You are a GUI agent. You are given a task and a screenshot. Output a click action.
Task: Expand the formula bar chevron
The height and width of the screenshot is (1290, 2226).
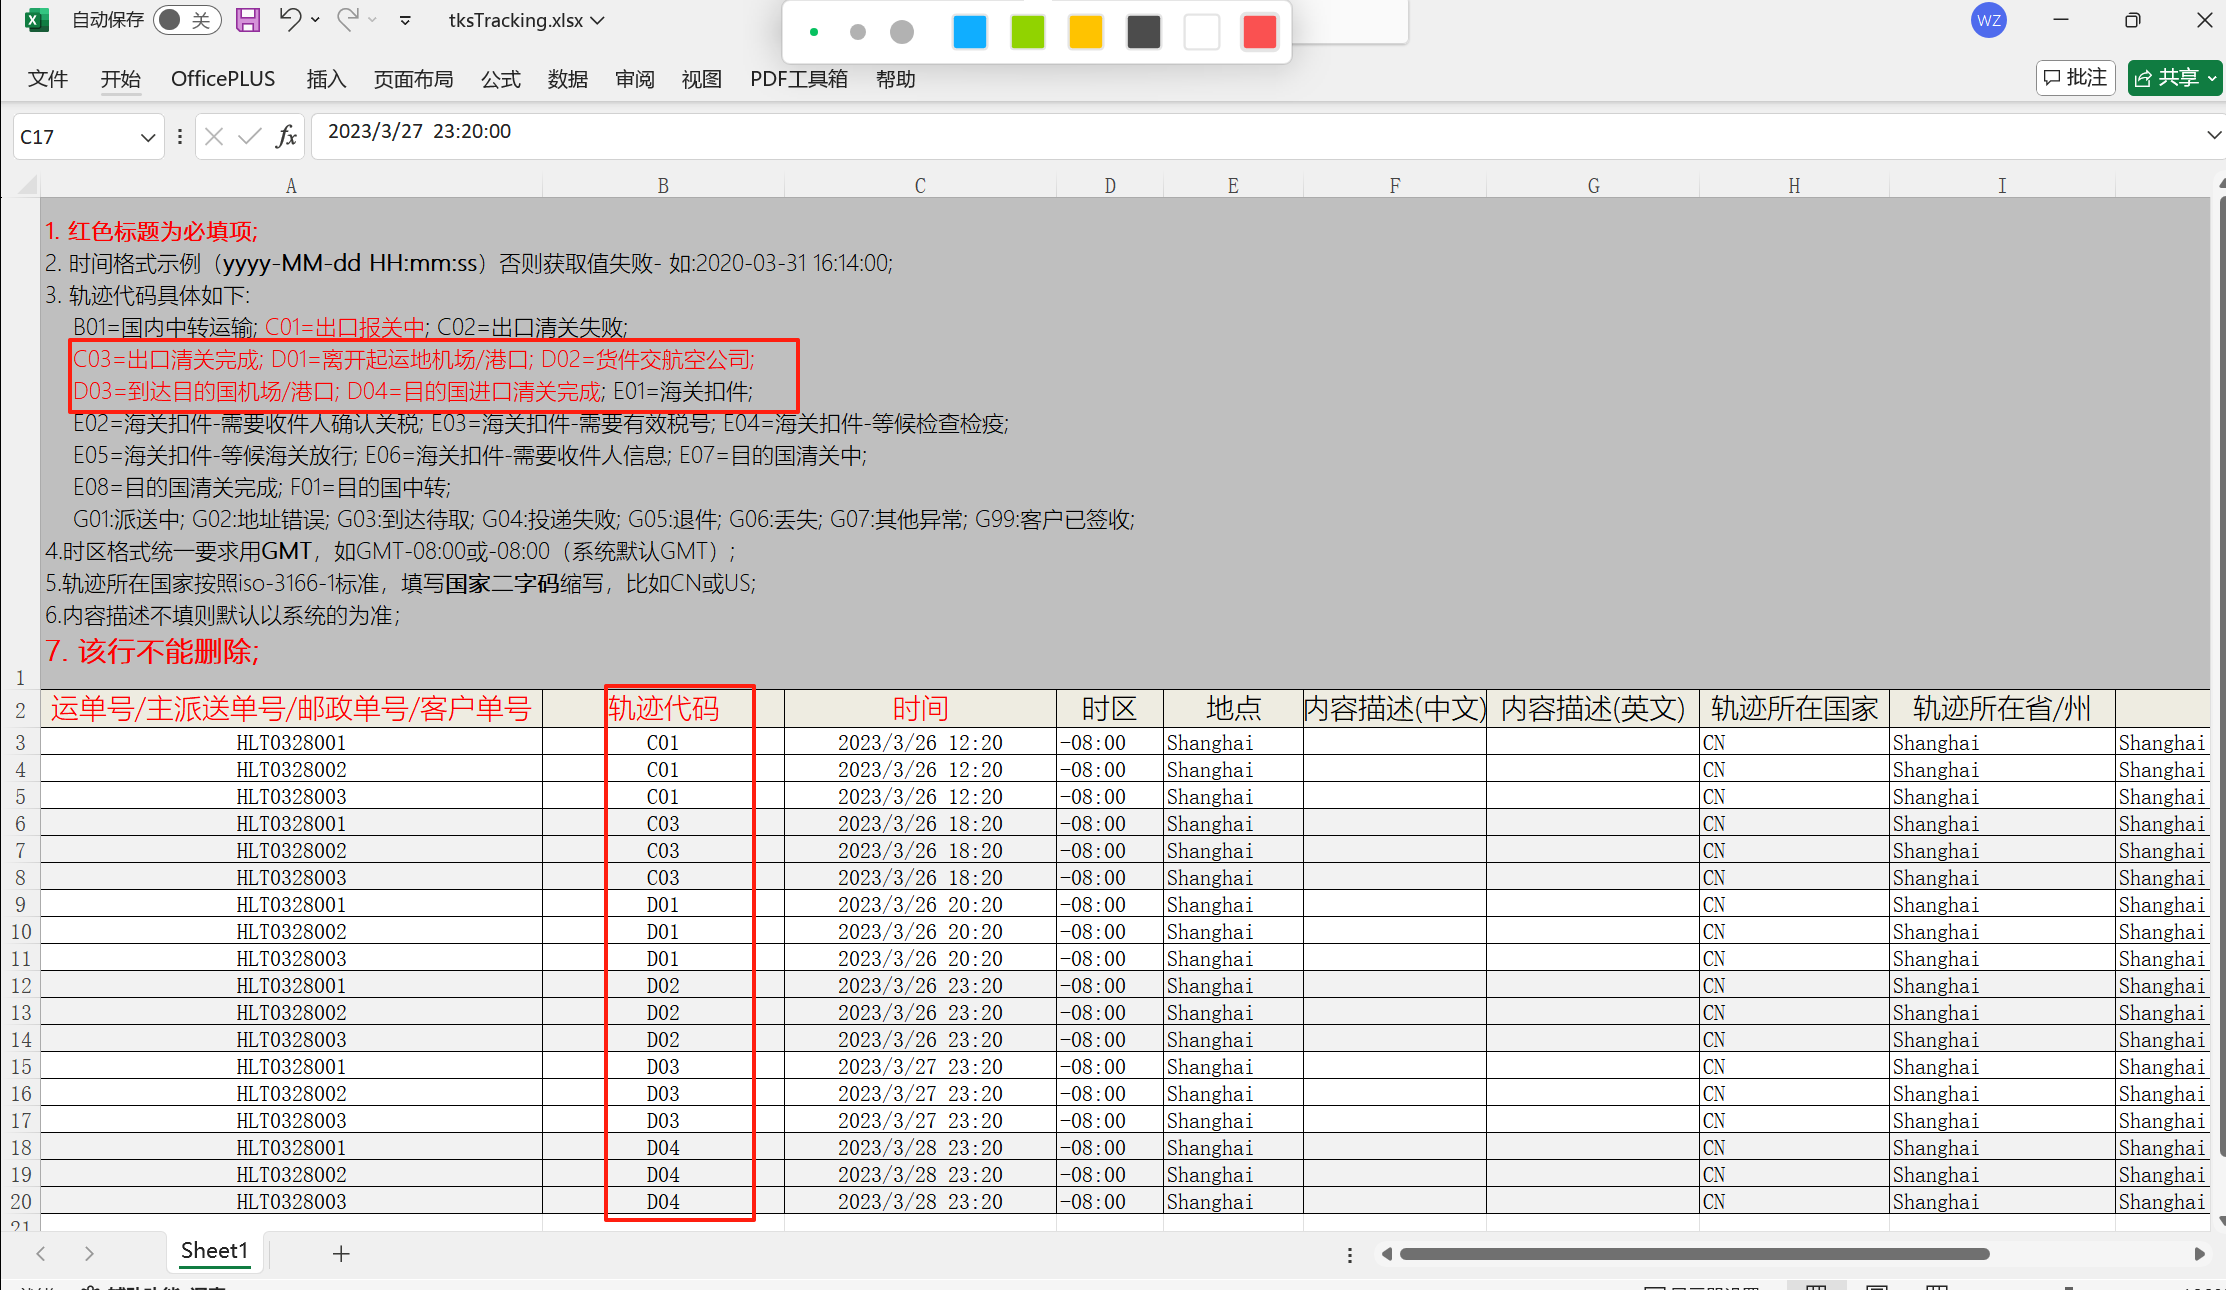click(x=2213, y=135)
